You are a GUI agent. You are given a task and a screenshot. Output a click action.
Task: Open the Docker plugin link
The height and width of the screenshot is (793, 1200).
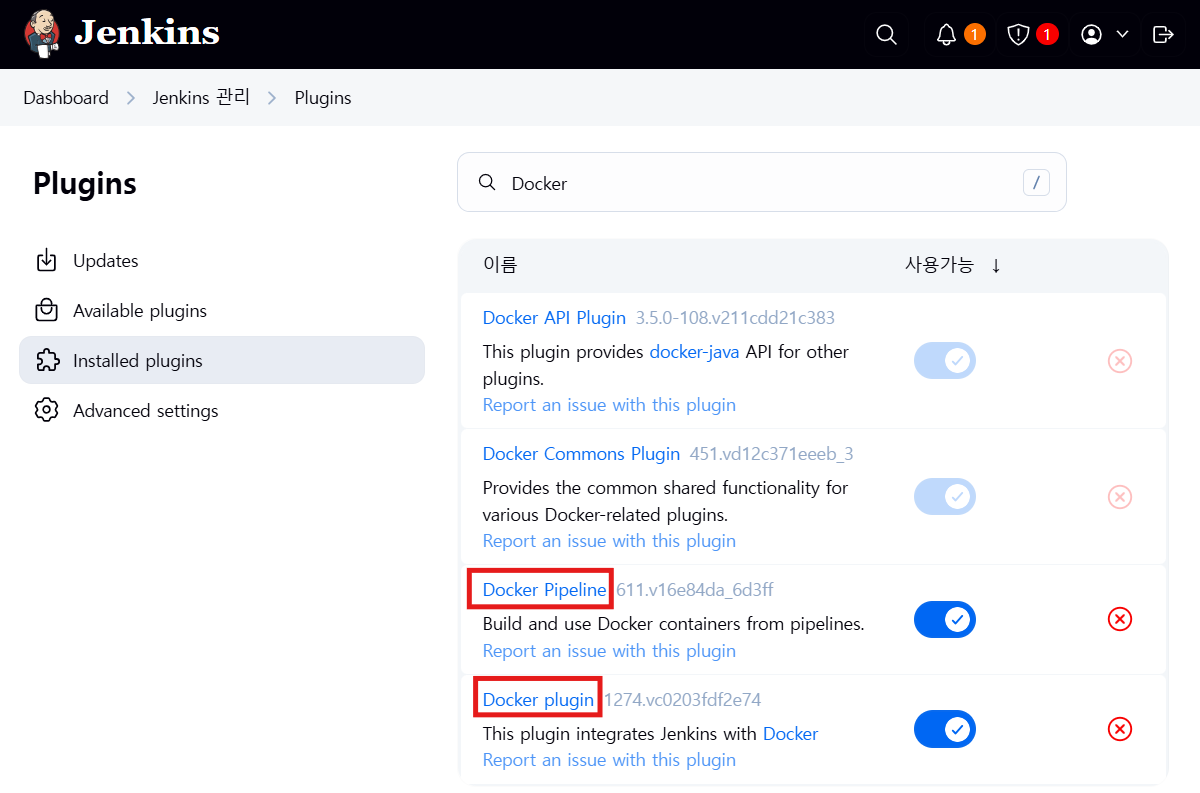[x=538, y=700]
